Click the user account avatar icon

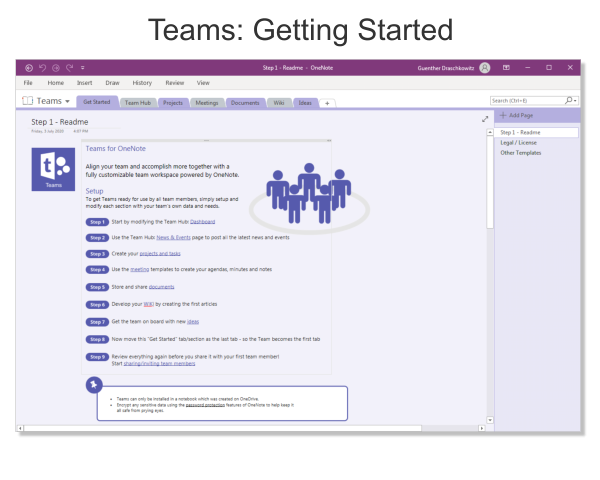(485, 68)
